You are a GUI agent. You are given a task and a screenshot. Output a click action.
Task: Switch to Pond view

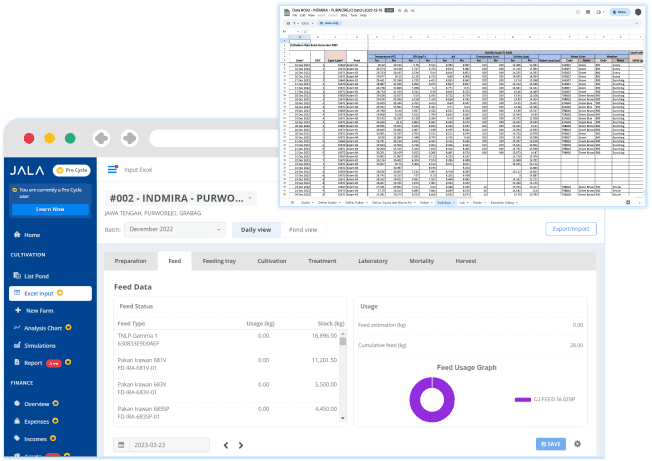(x=303, y=229)
